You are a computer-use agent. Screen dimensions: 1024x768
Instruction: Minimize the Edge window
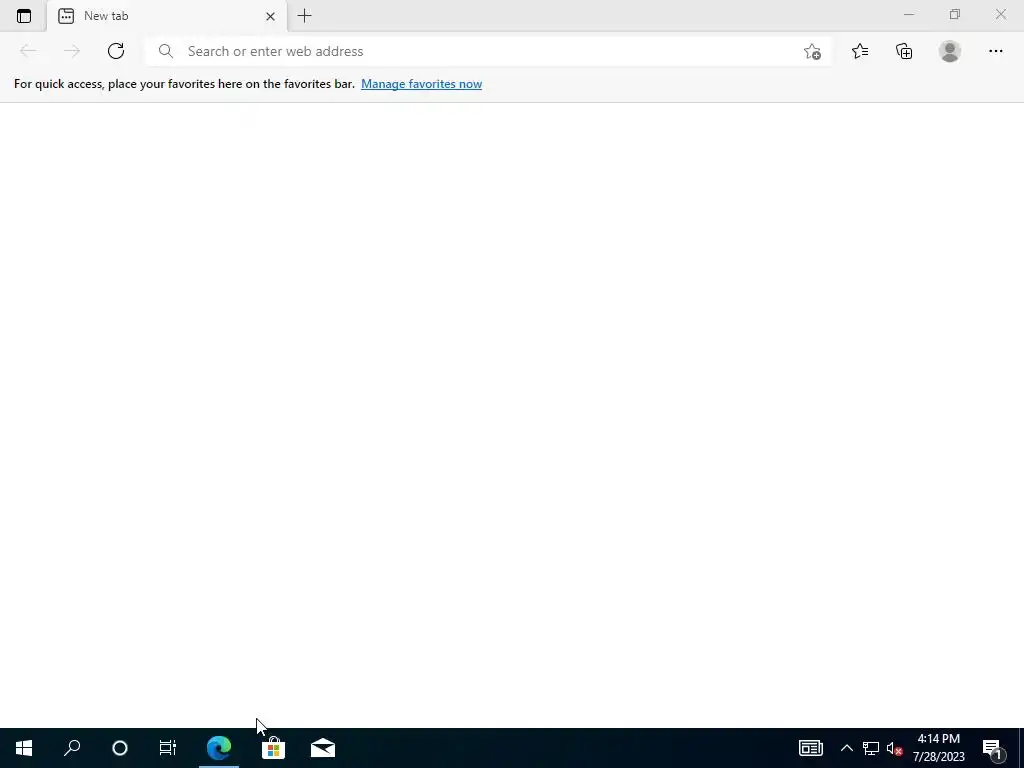[909, 14]
